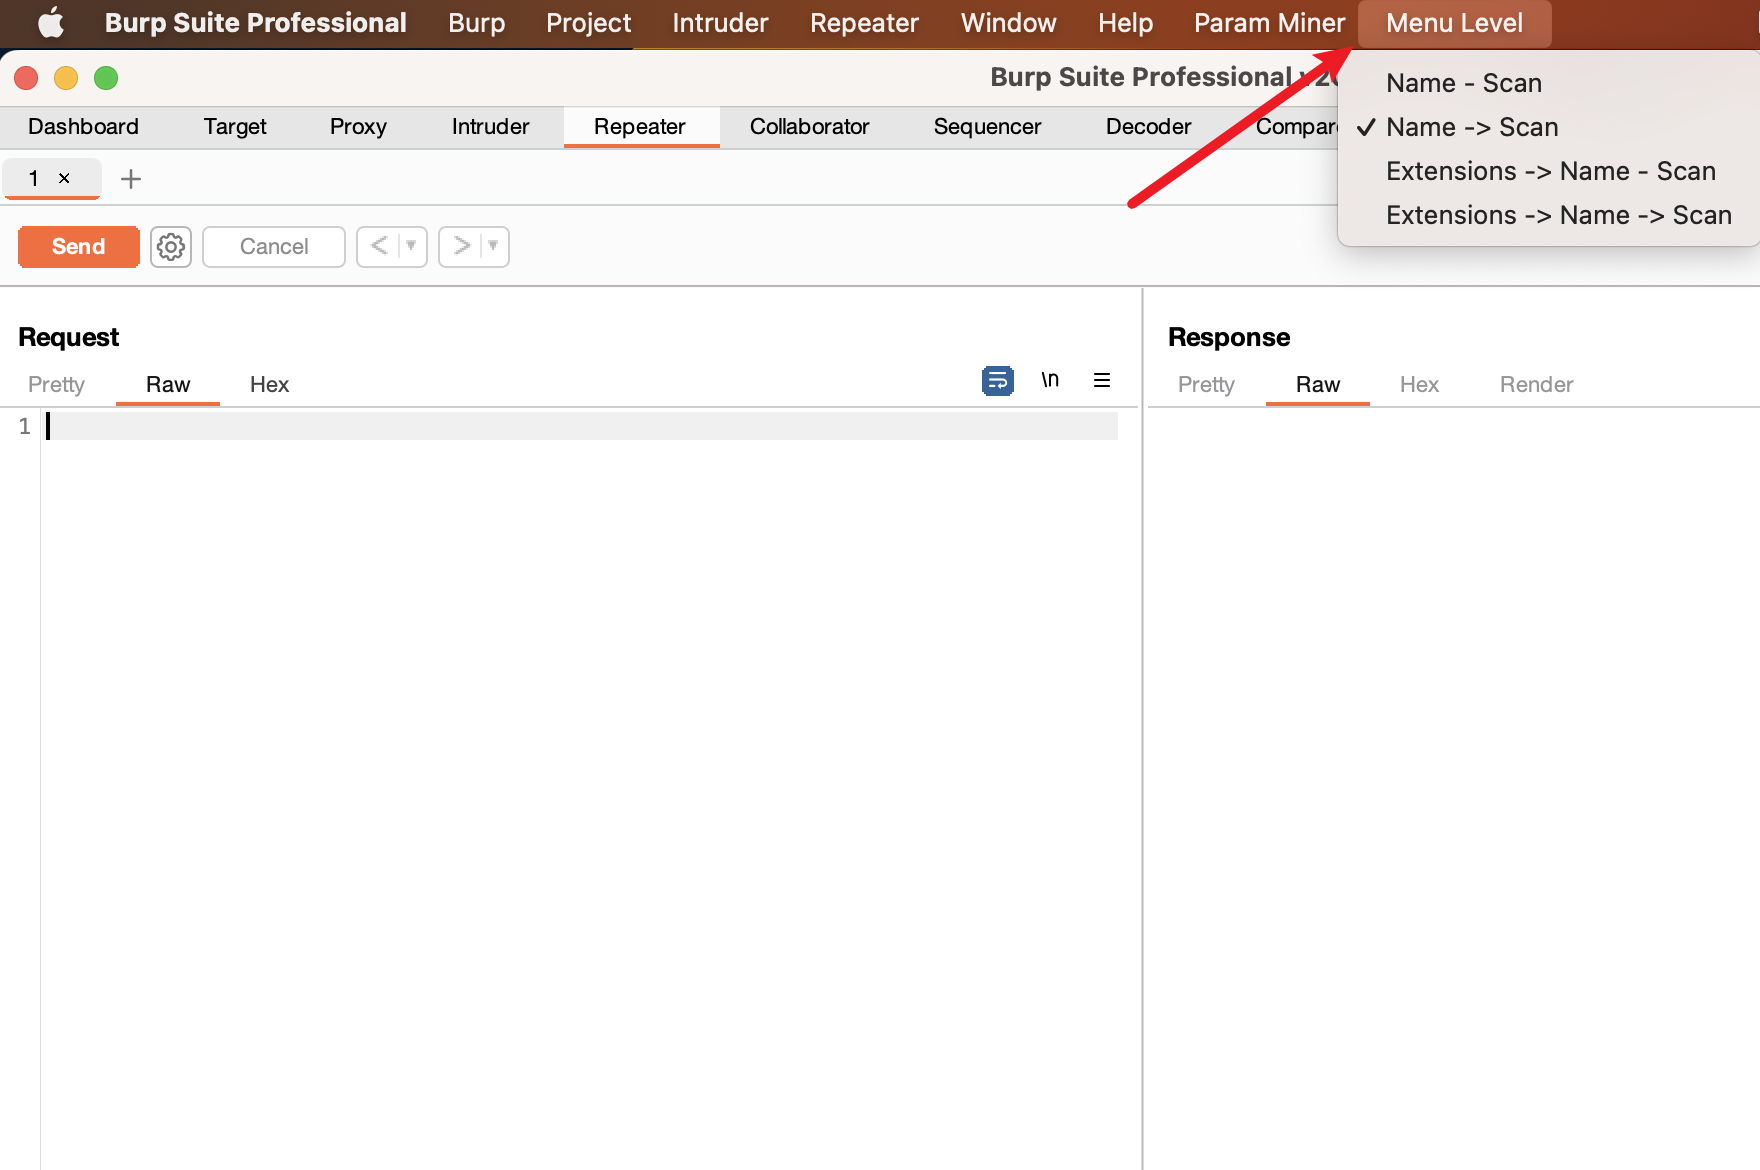This screenshot has width=1760, height=1170.
Task: Select Pretty view in Response panel
Action: point(1206,385)
